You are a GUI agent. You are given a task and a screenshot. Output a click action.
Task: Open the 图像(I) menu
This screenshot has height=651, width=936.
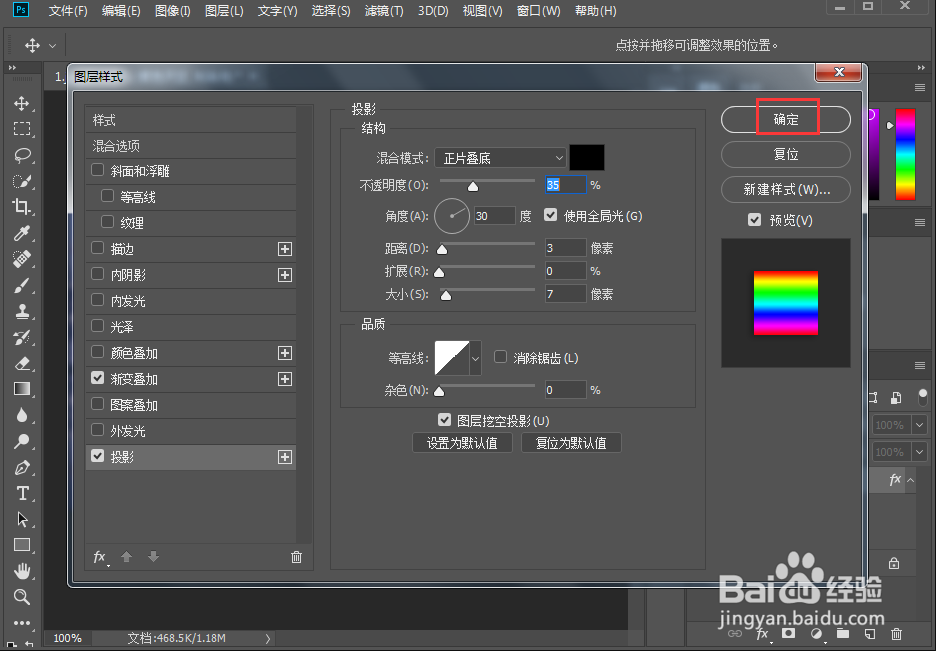173,11
